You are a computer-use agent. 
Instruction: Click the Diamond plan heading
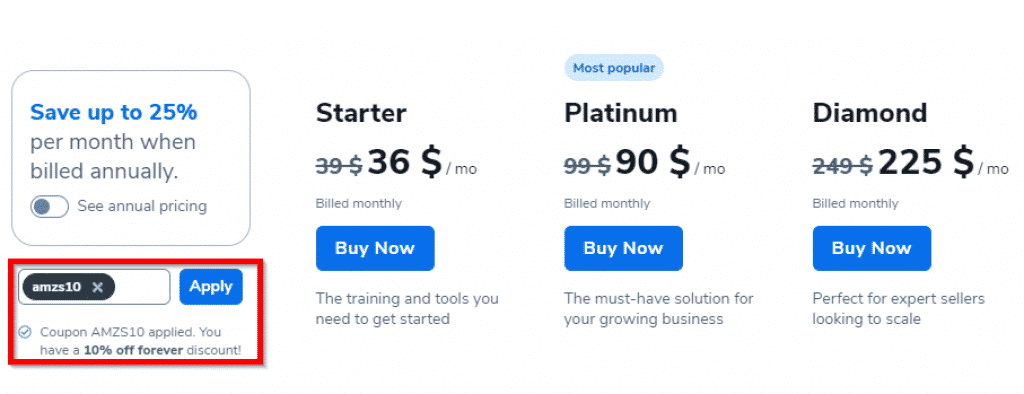pos(870,113)
